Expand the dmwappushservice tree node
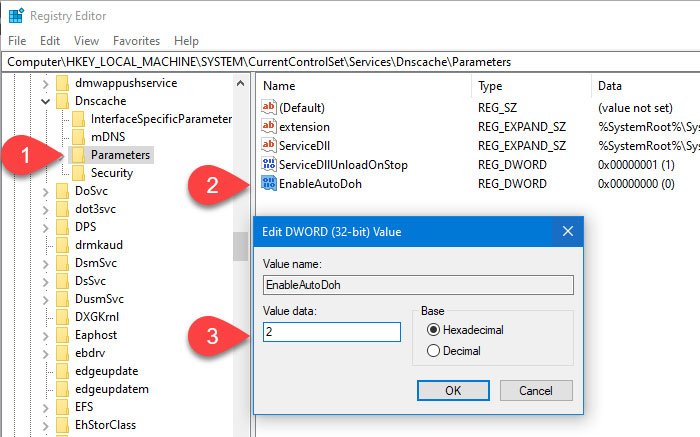 [x=46, y=83]
